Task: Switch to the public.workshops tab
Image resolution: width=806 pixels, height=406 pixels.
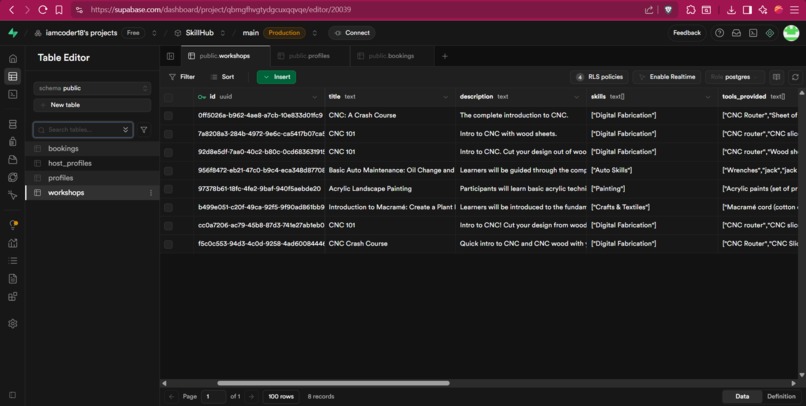Action: (225, 56)
